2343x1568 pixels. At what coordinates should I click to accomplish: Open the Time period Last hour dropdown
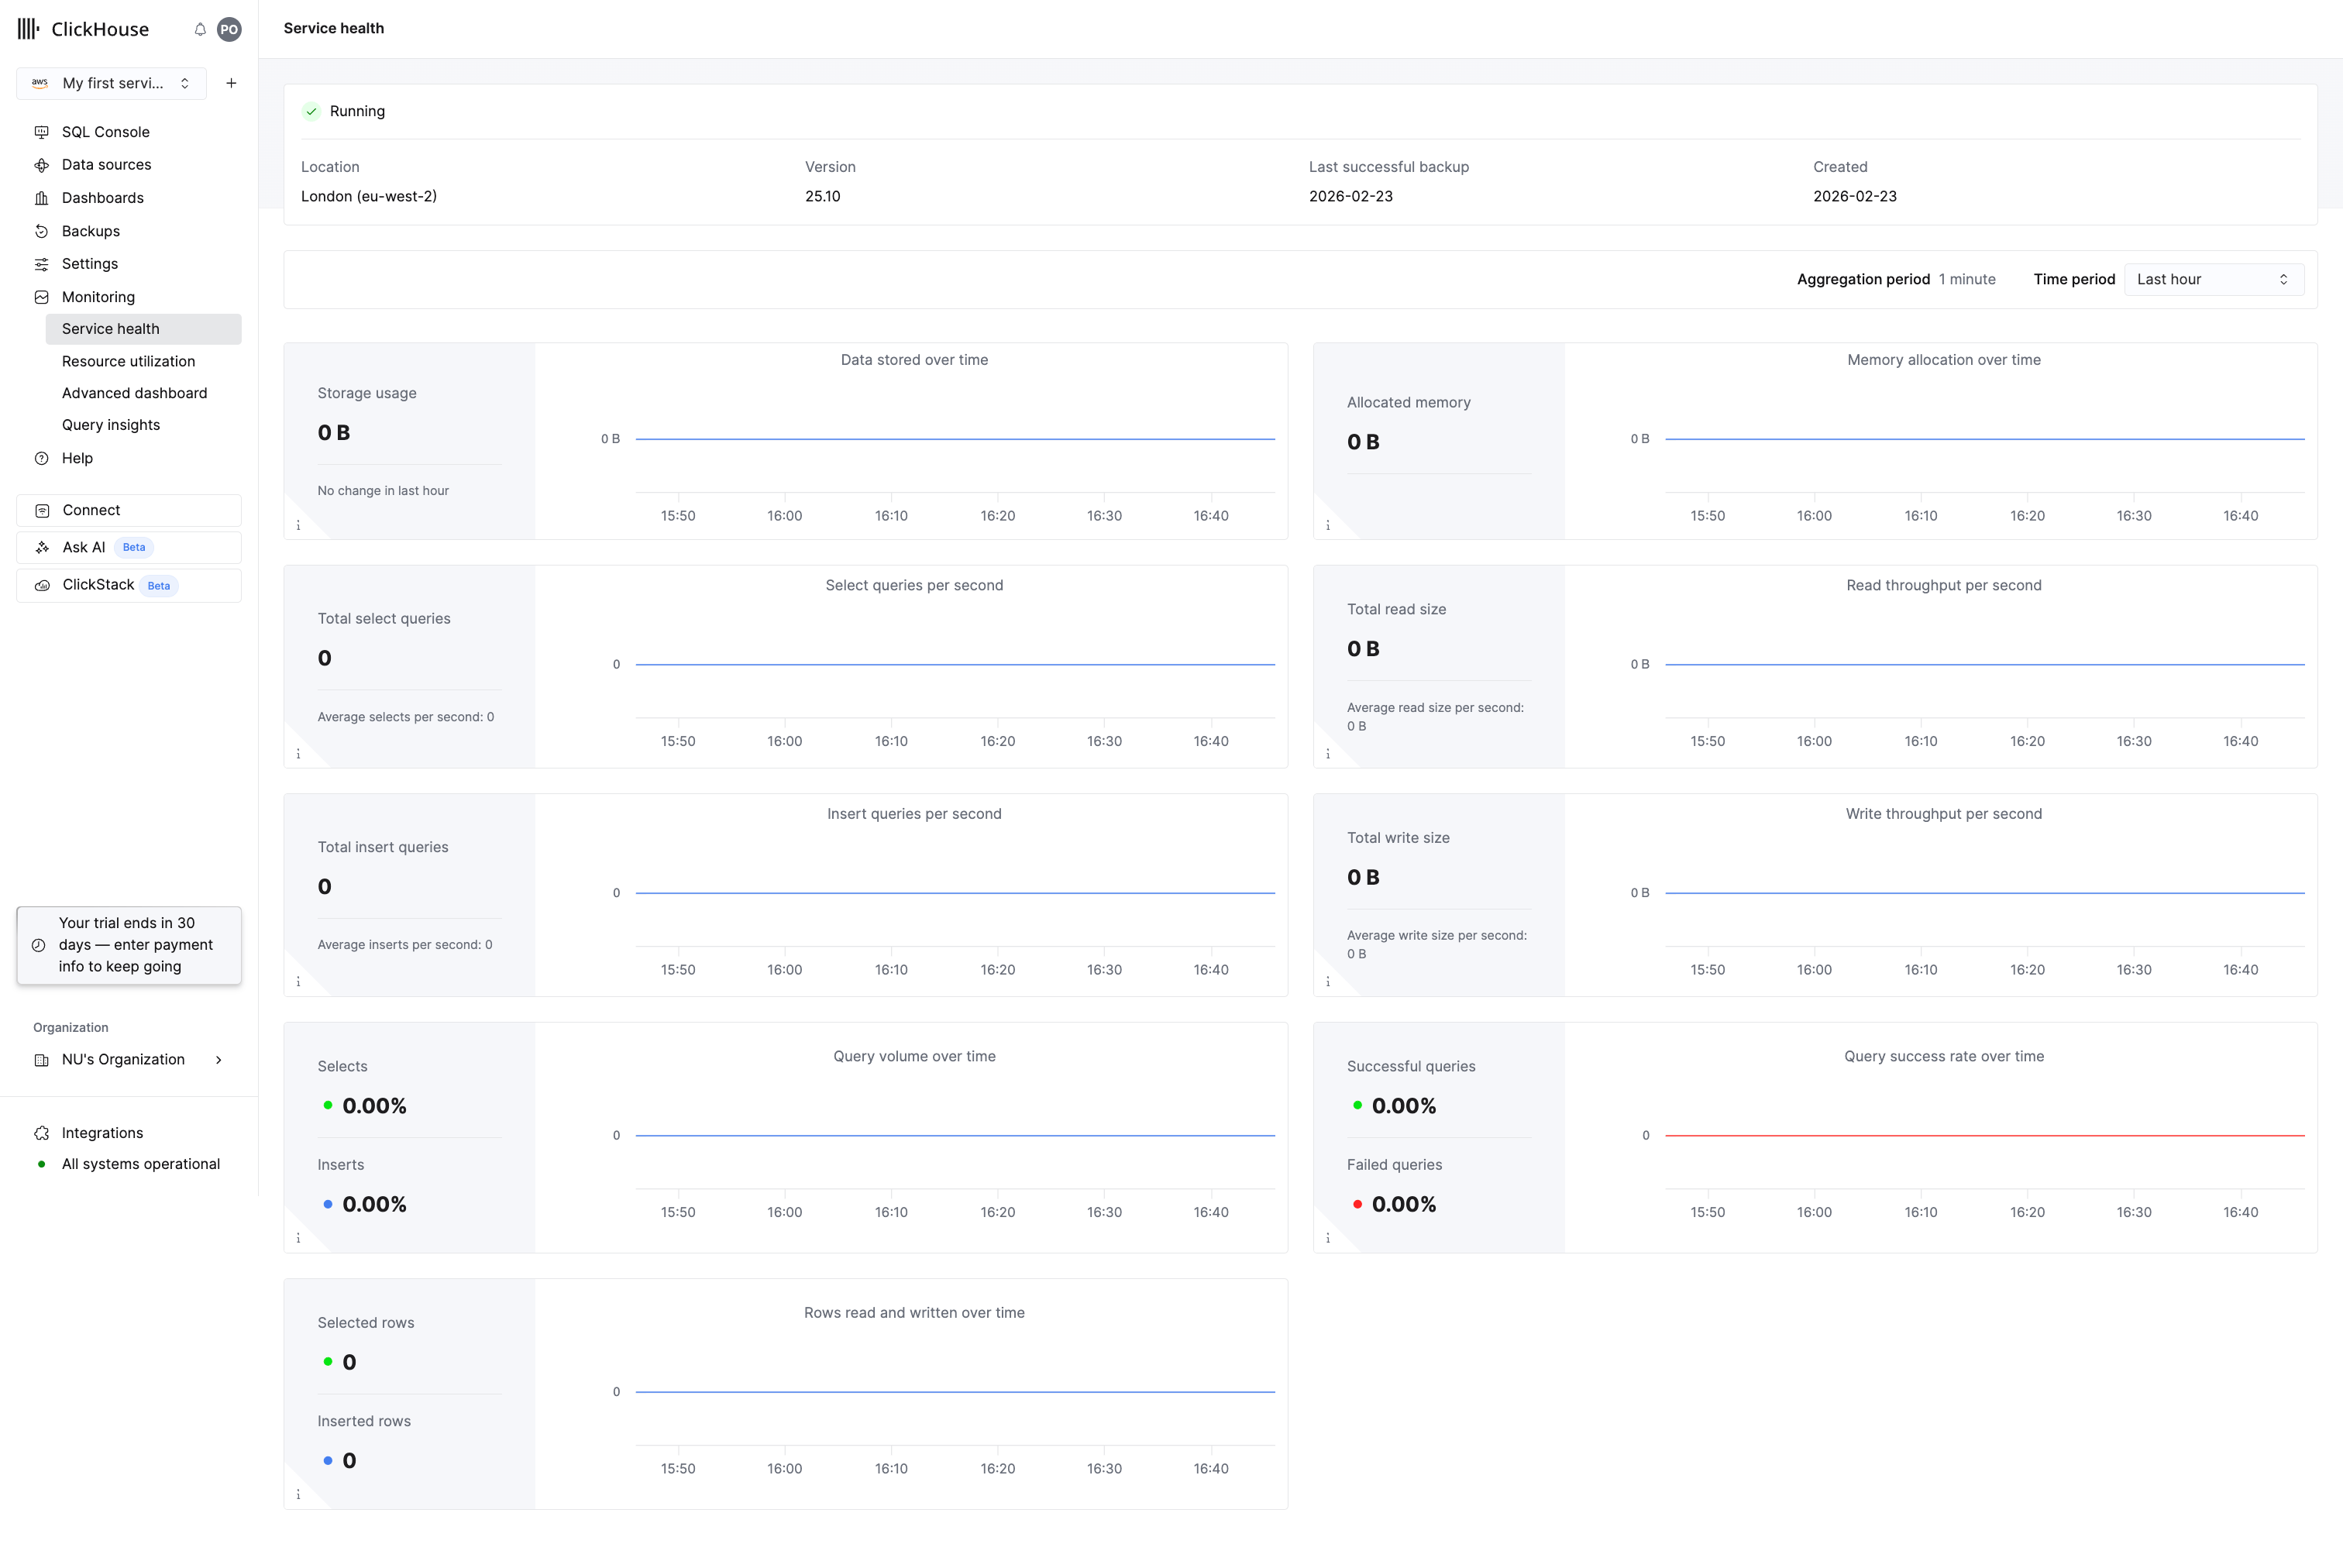2214,280
